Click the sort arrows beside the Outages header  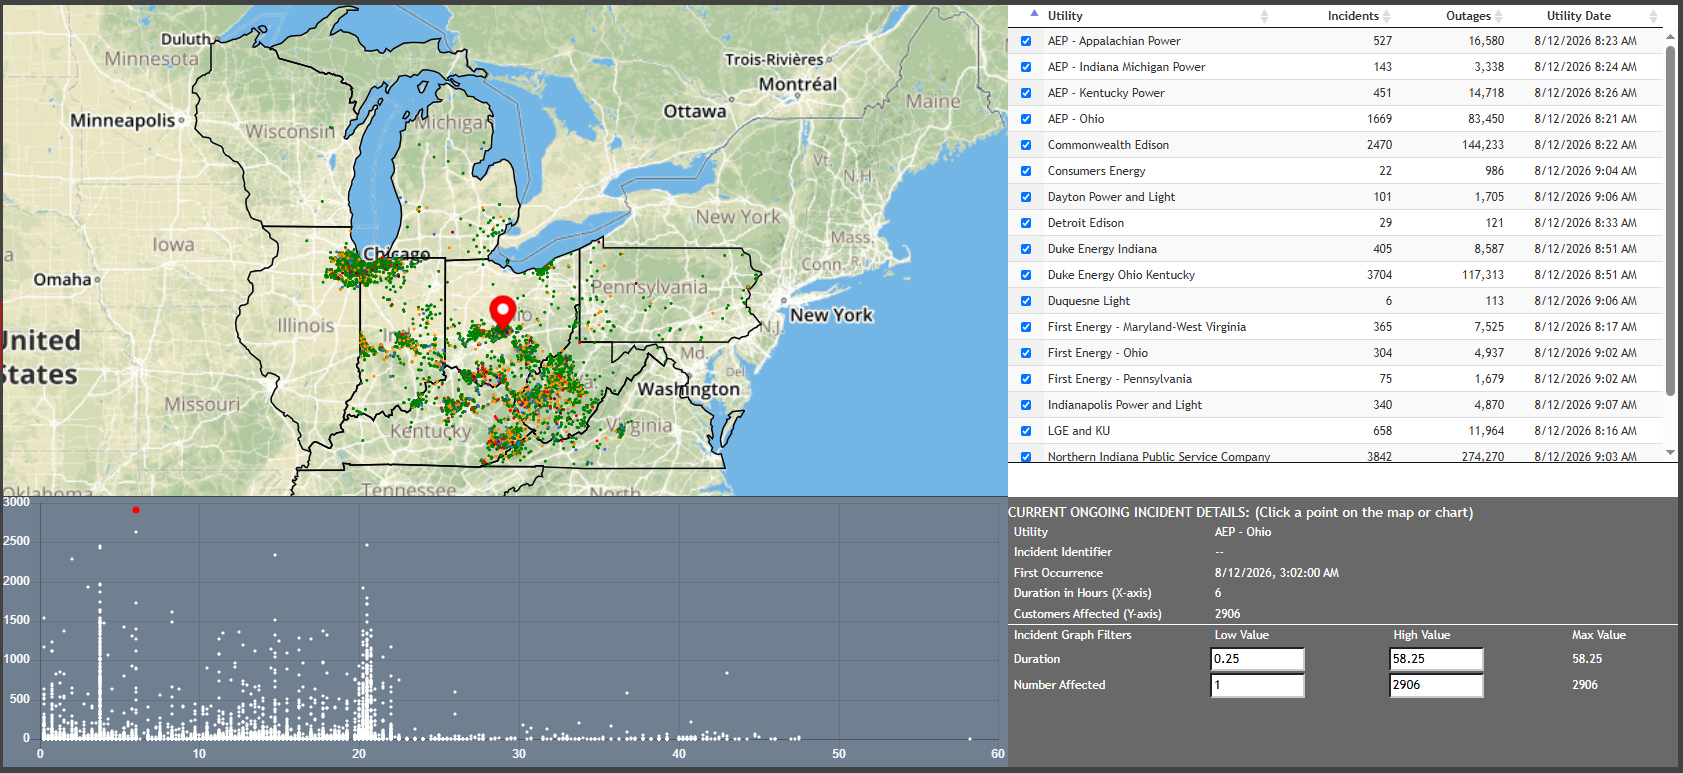pyautogui.click(x=1498, y=16)
